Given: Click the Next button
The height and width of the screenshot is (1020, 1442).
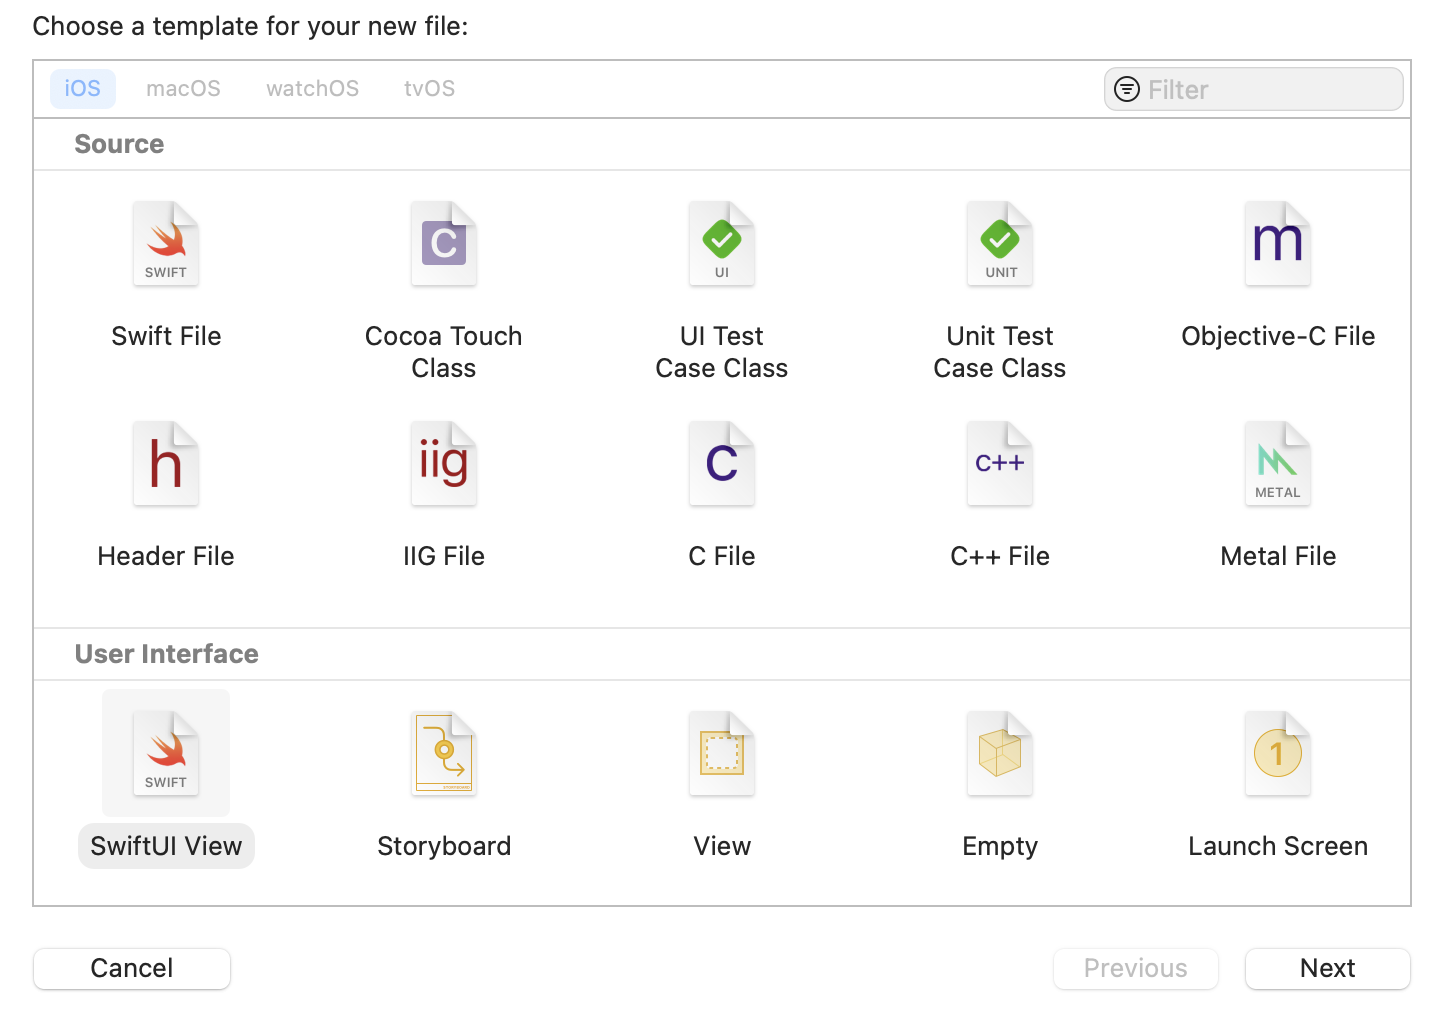Looking at the screenshot, I should pyautogui.click(x=1328, y=968).
